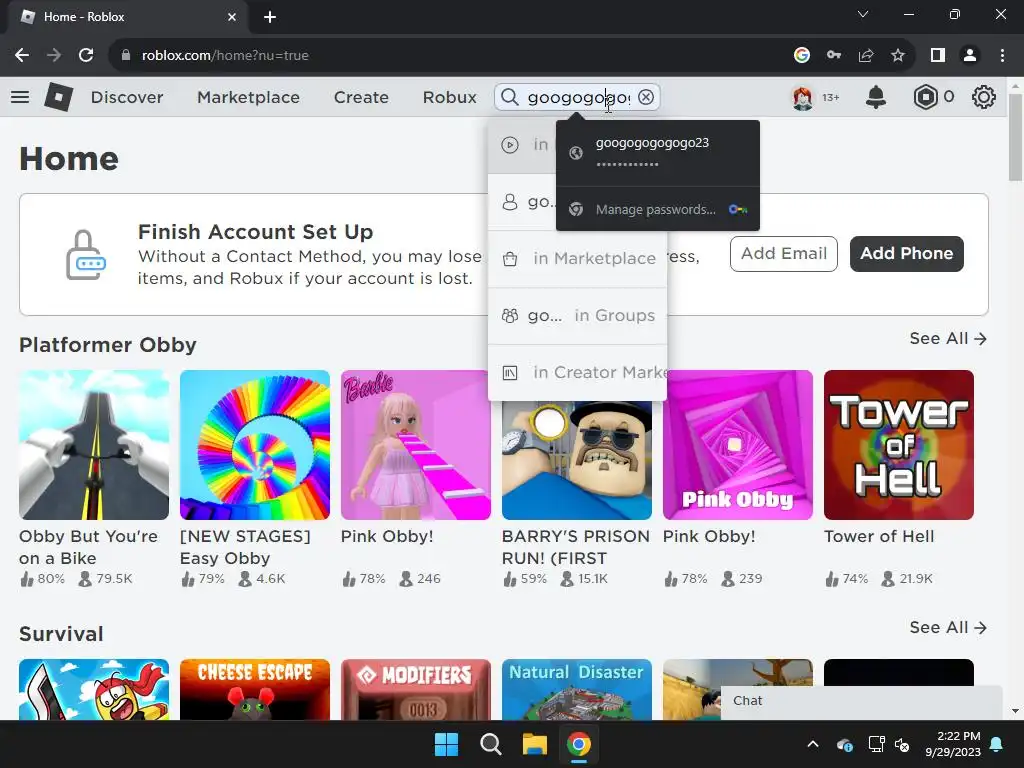Screen dimensions: 1024x768
Task: Open a new browser tab
Action: click(270, 17)
